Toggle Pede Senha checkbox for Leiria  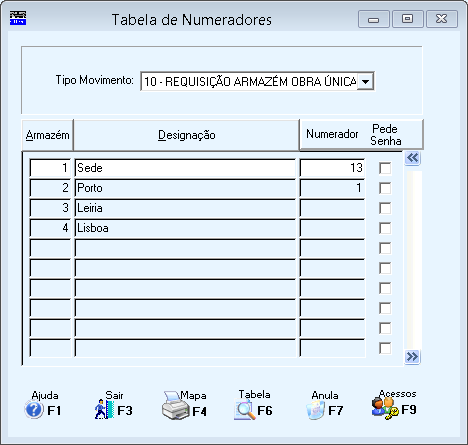coord(385,208)
